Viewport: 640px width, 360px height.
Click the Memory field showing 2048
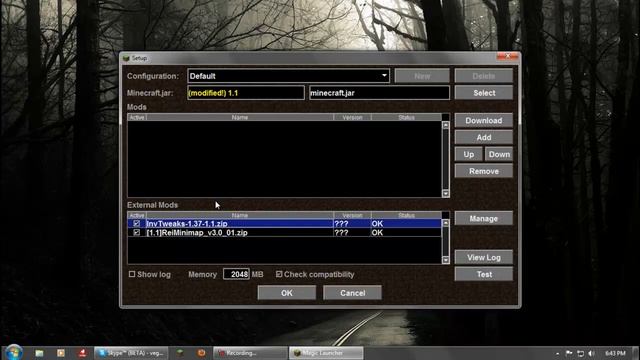[x=236, y=274]
